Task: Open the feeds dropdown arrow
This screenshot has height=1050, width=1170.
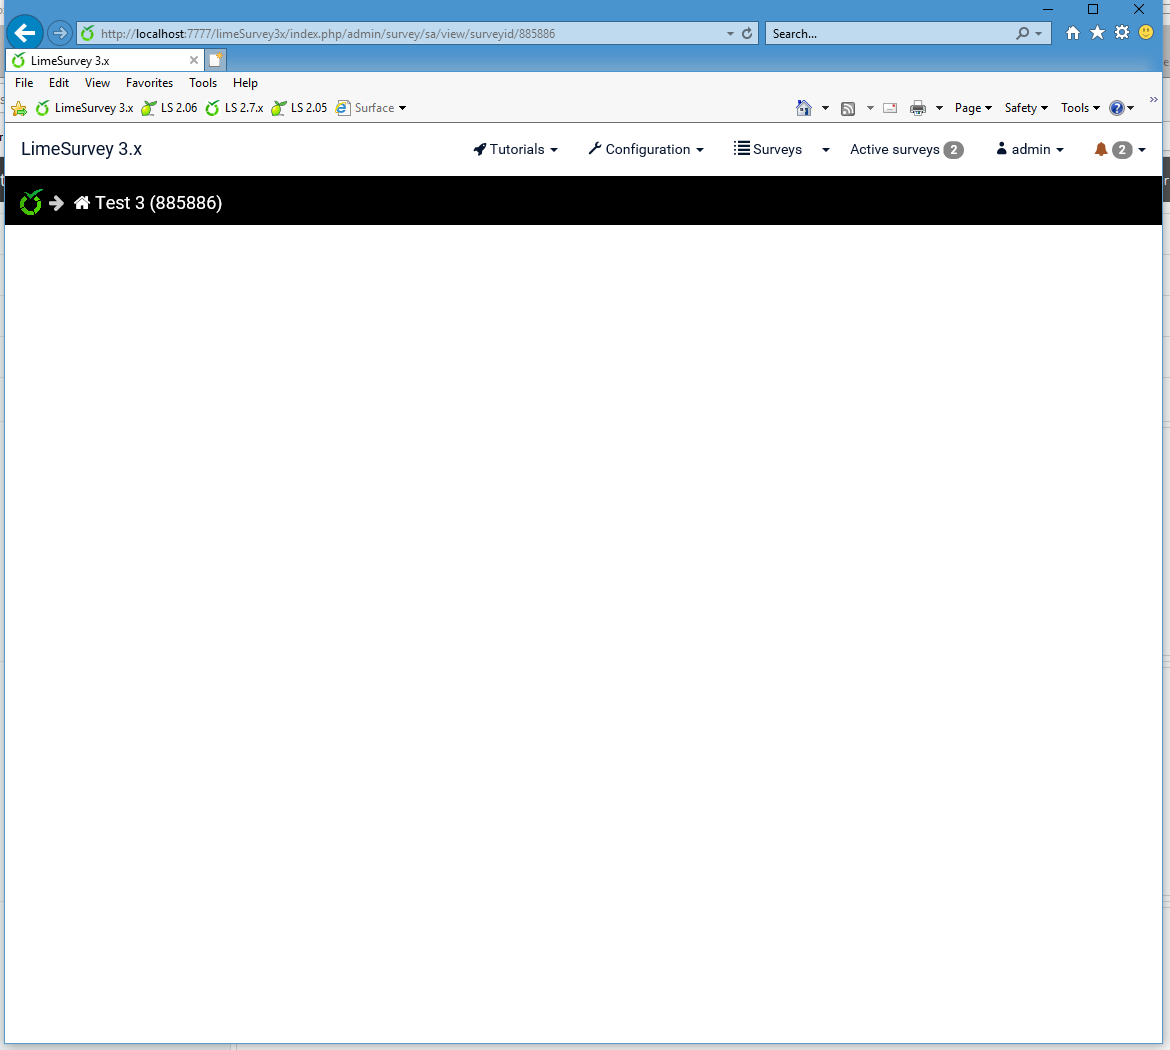Action: pyautogui.click(x=870, y=108)
